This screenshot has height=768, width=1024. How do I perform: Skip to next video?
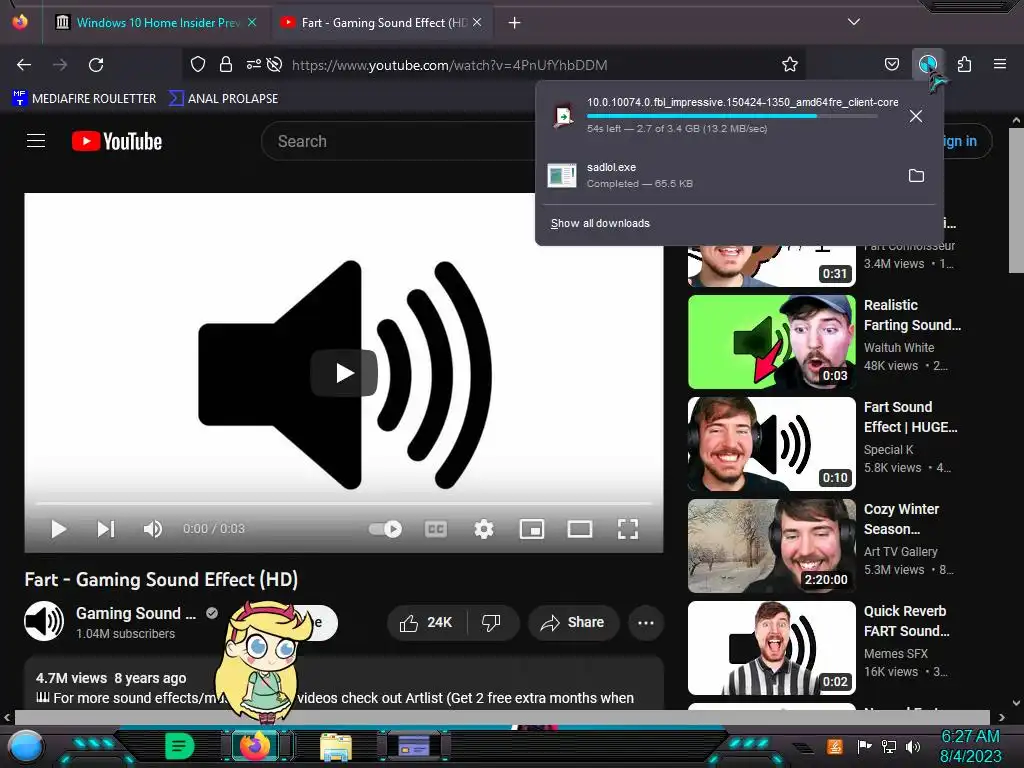106,529
